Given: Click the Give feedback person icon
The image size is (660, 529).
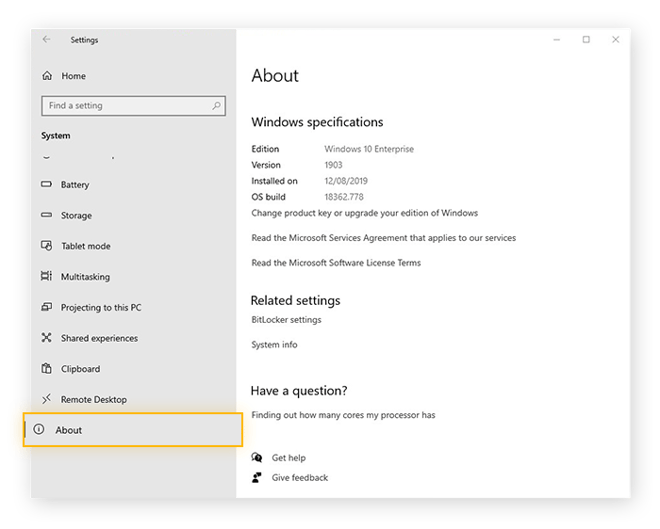Looking at the screenshot, I should (257, 477).
